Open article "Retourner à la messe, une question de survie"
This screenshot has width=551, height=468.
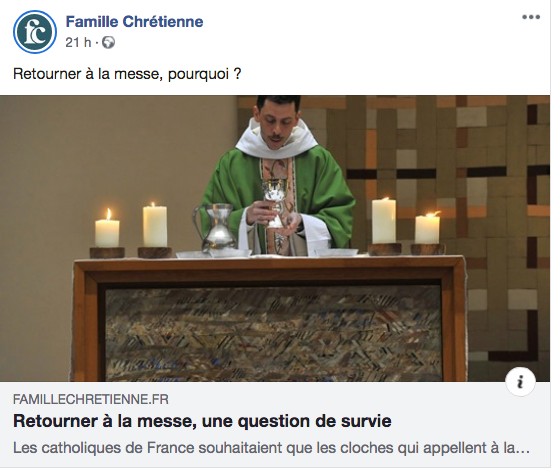pyautogui.click(x=202, y=421)
